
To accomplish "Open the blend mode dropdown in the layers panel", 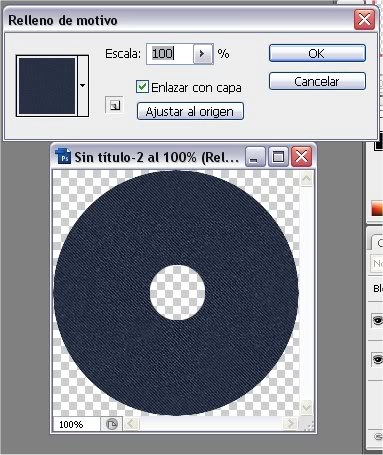I will click(377, 264).
